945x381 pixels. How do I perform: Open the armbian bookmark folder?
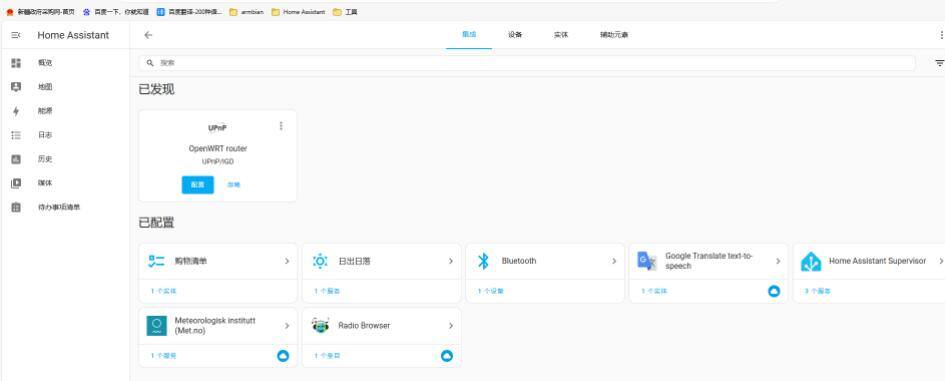(246, 11)
